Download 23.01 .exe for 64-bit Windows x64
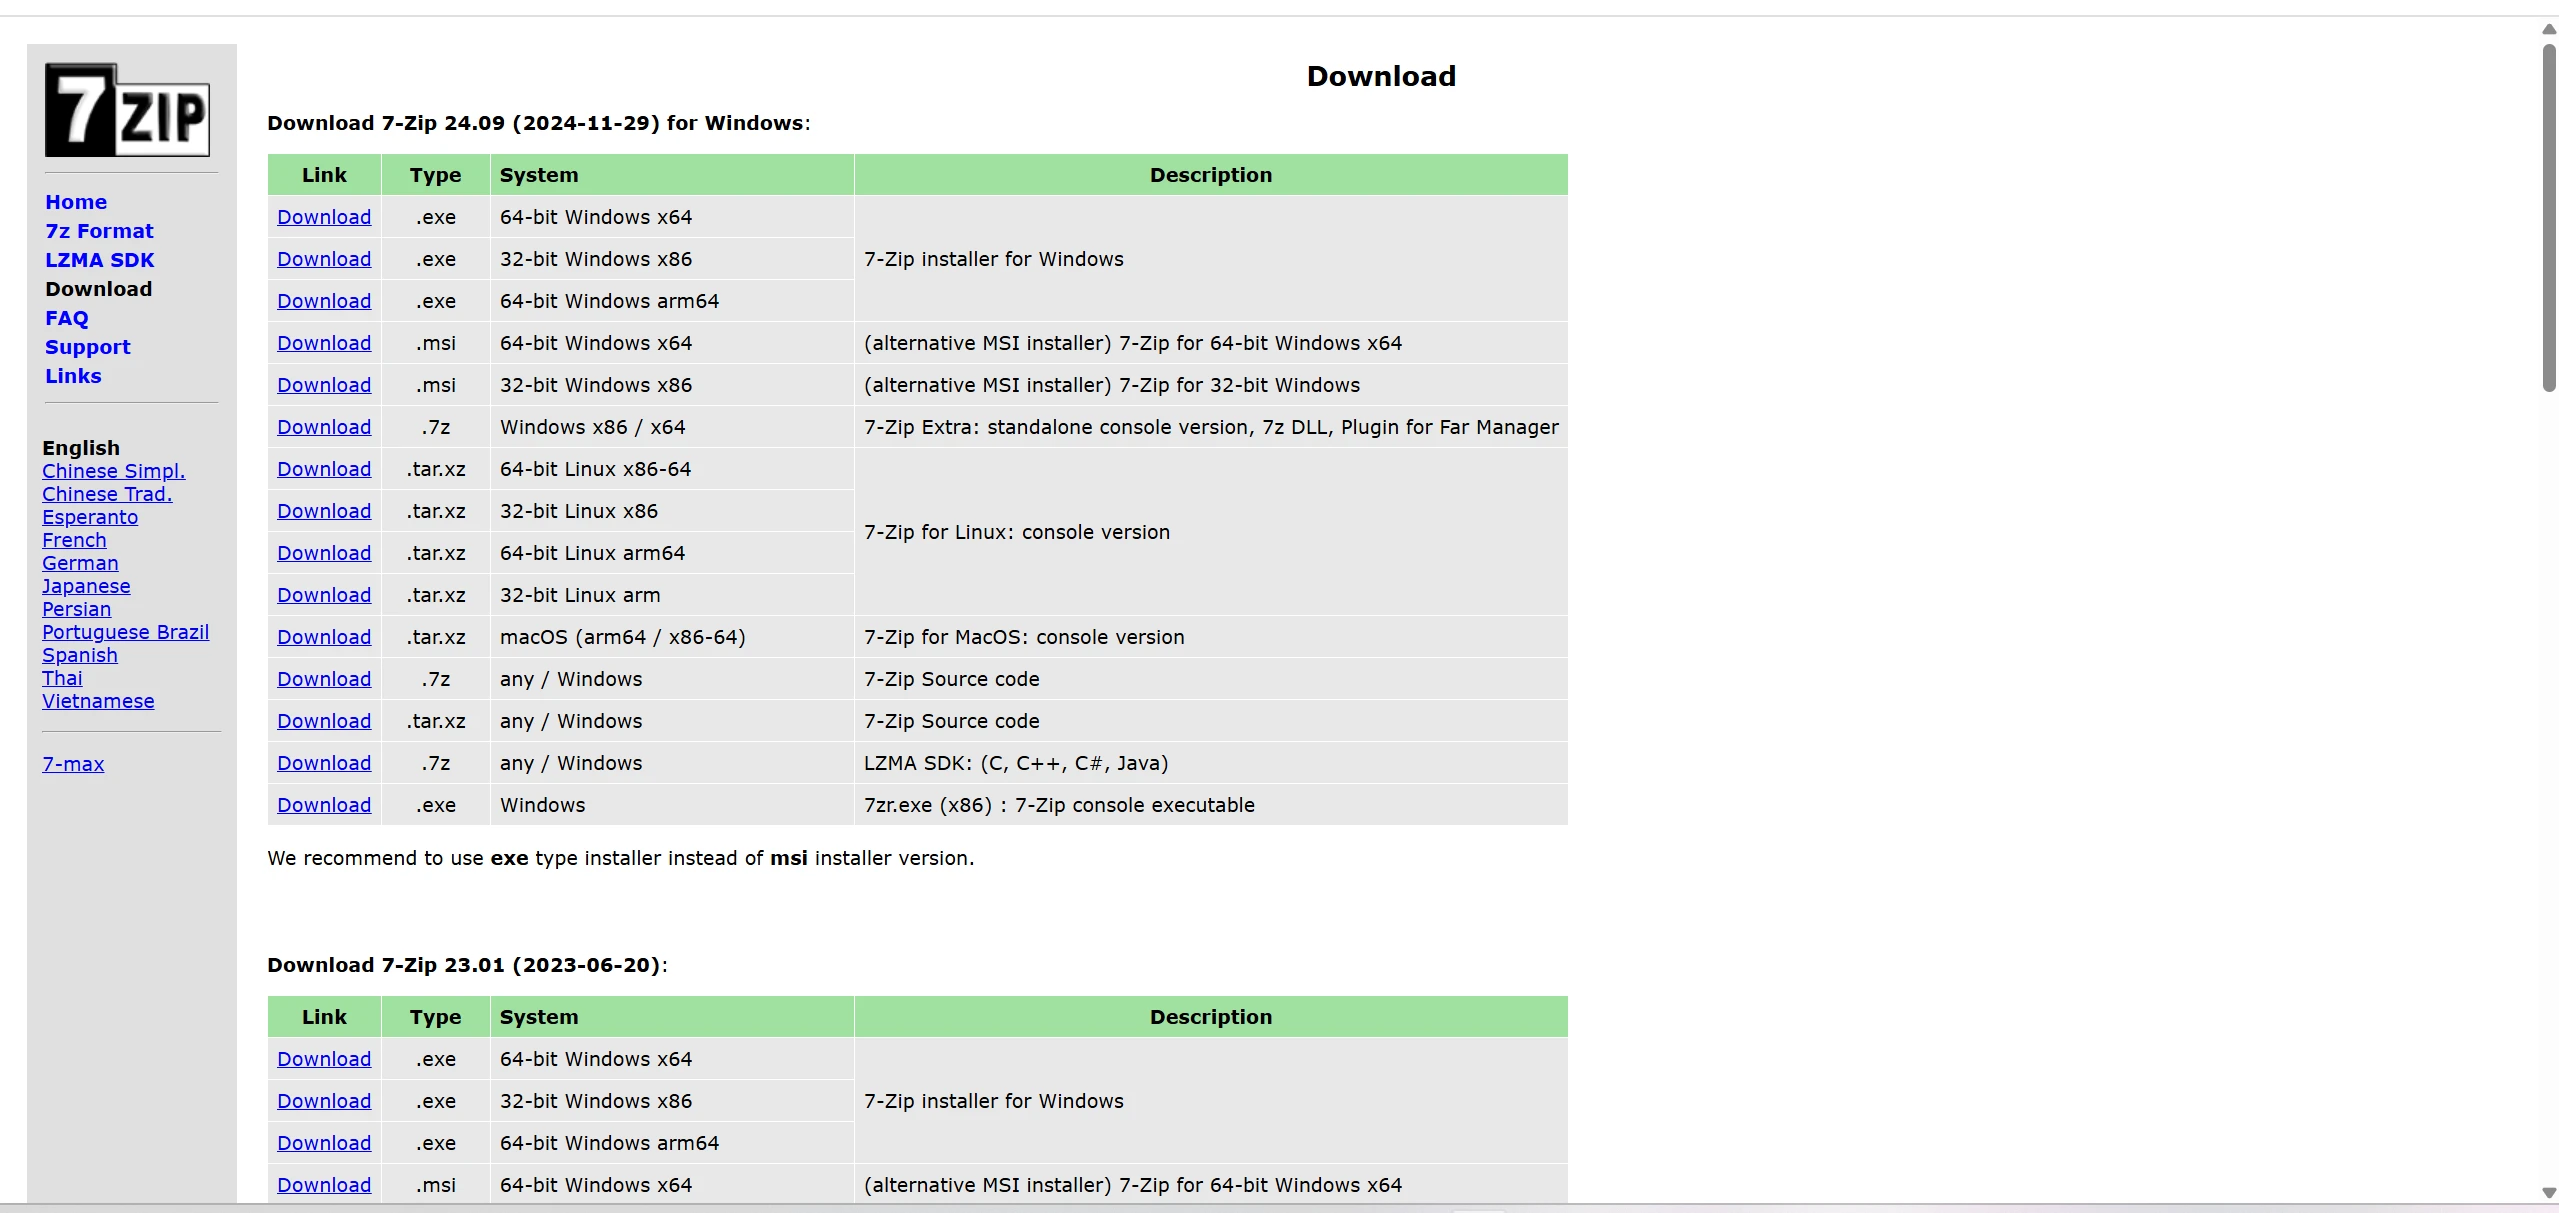This screenshot has width=2559, height=1213. pyautogui.click(x=324, y=1059)
